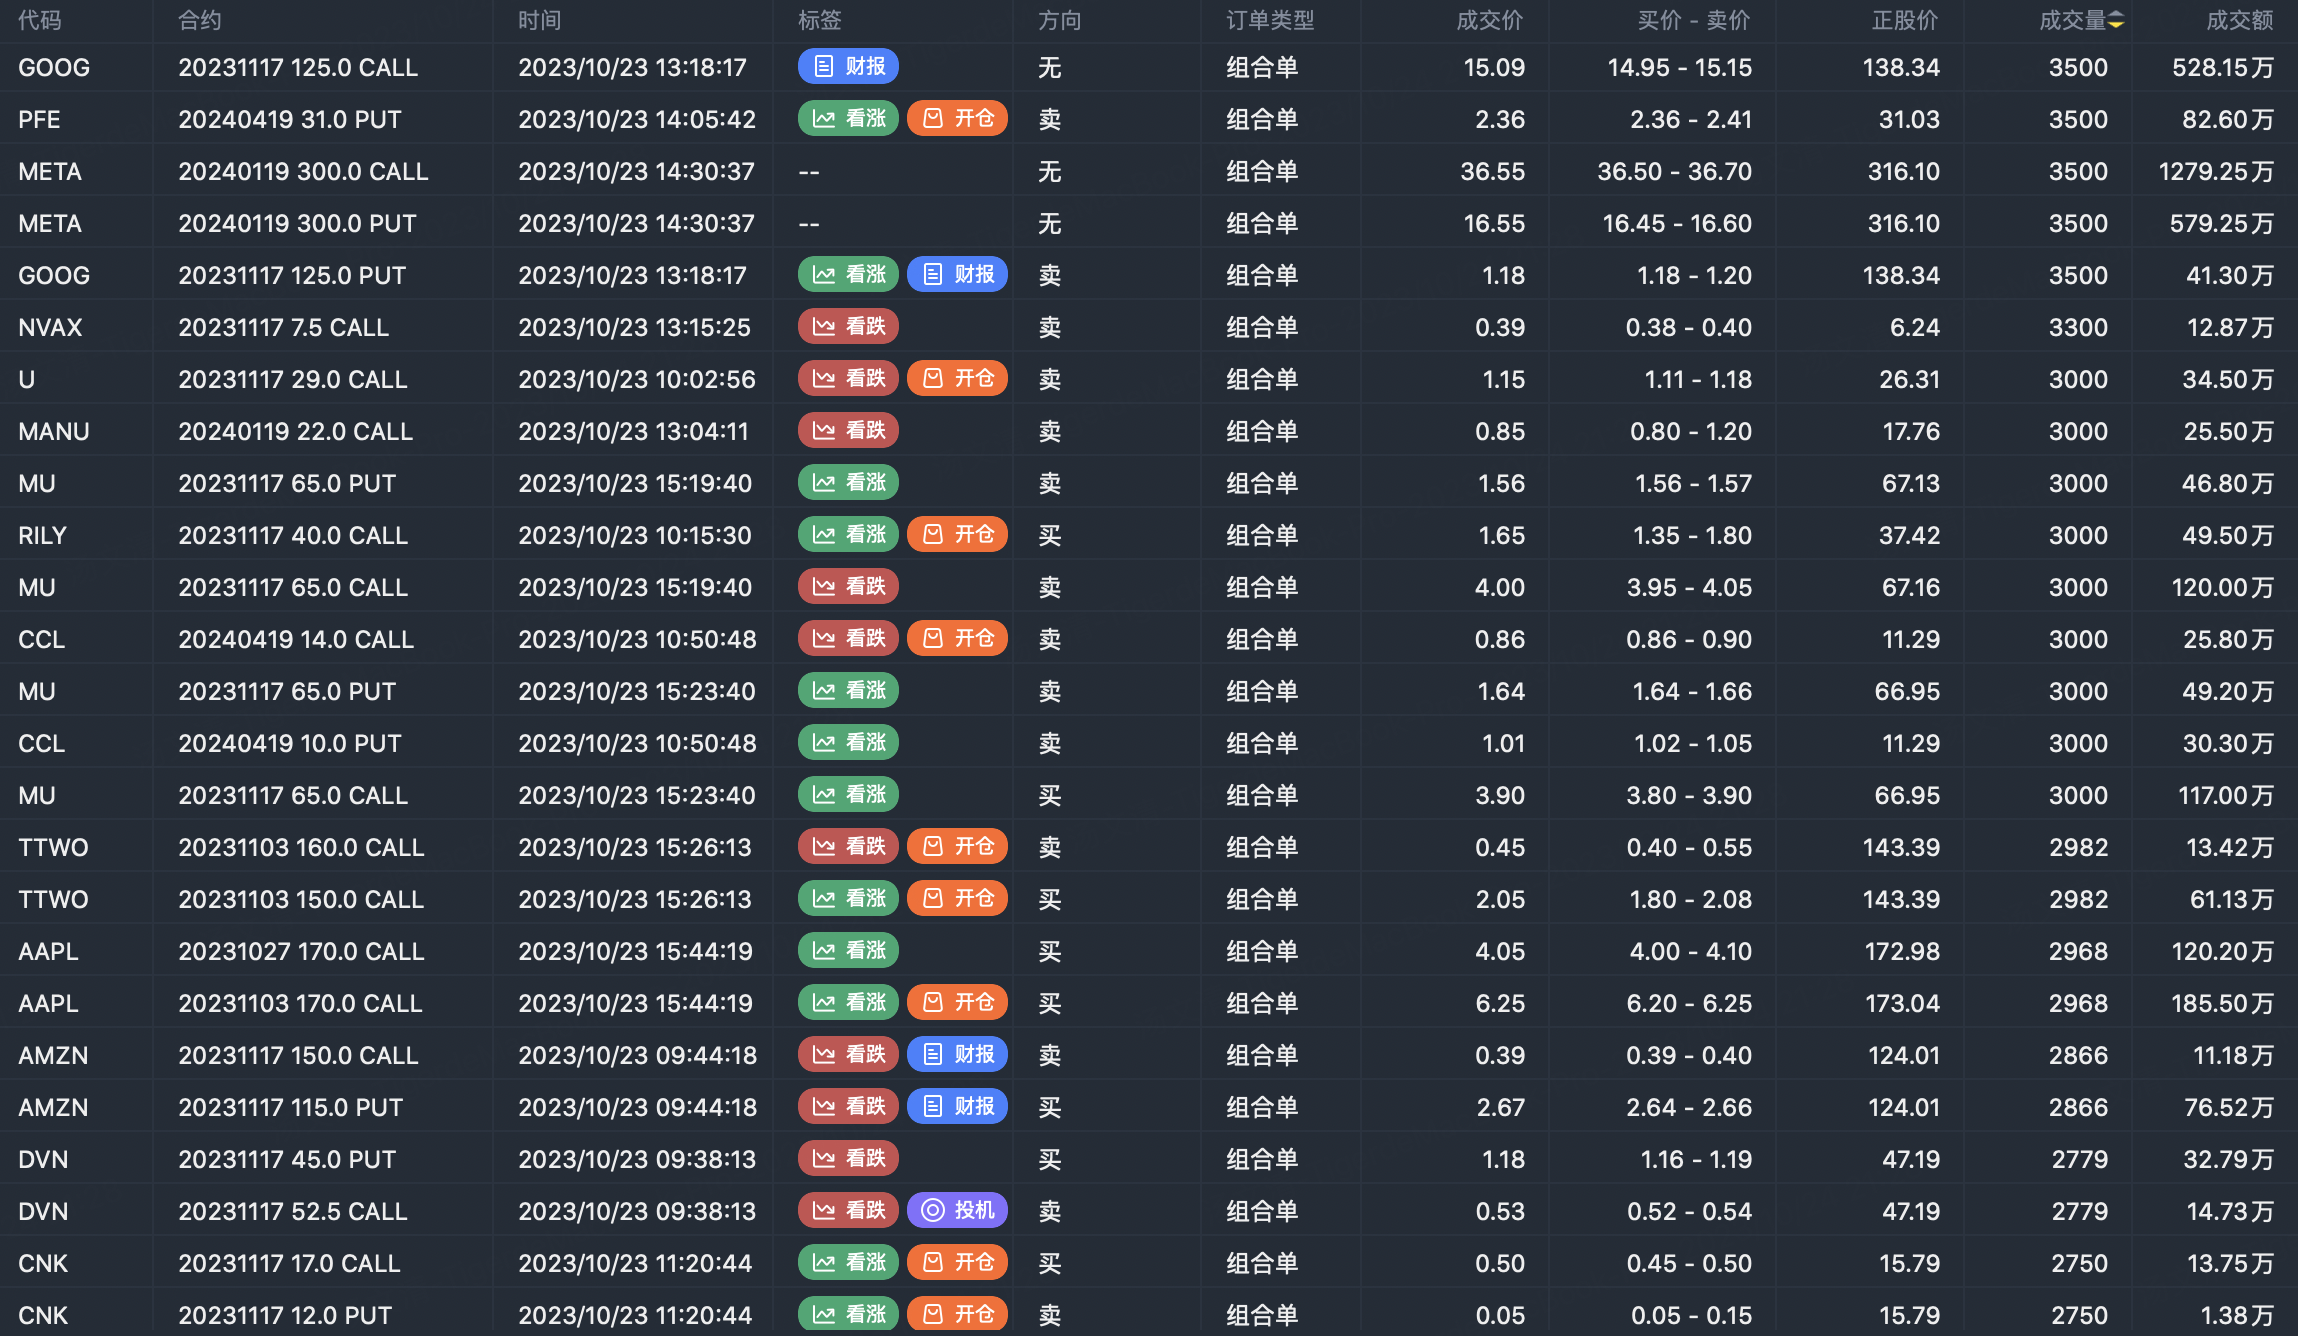
Task: Click the RILY ticker code
Action: pos(42,536)
